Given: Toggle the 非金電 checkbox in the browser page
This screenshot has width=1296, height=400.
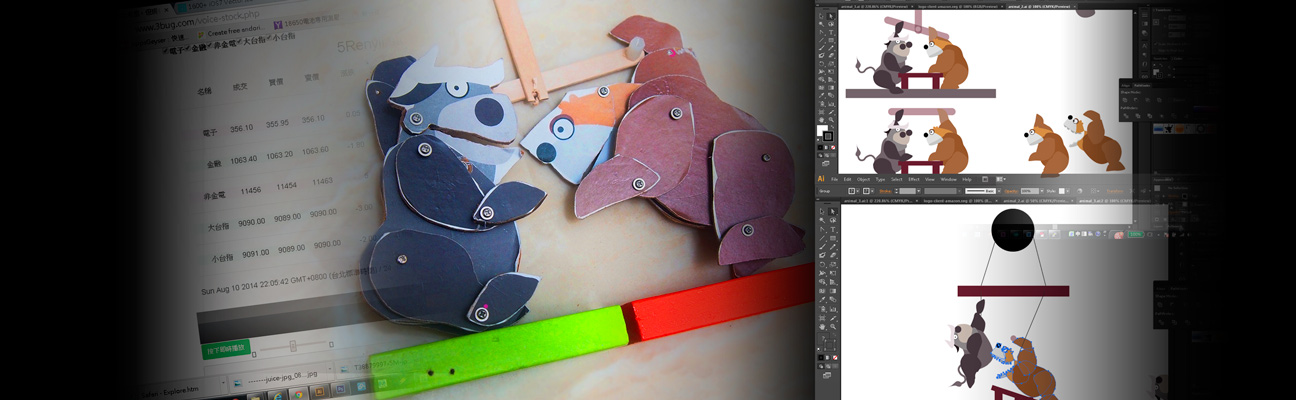Looking at the screenshot, I should 210,45.
